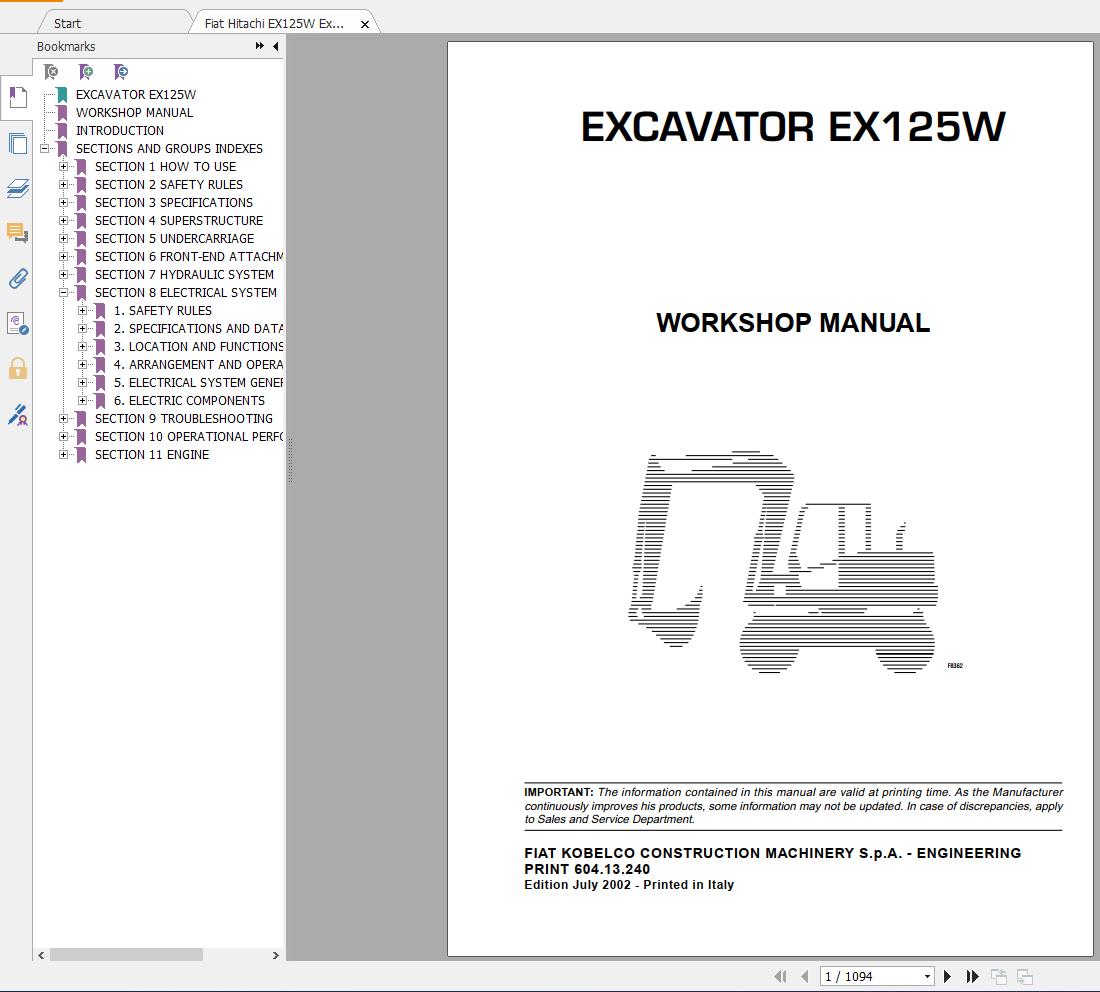Image resolution: width=1100 pixels, height=992 pixels.
Task: Expand 1. SAFETY RULES sub-bookmark
Action: pos(82,311)
